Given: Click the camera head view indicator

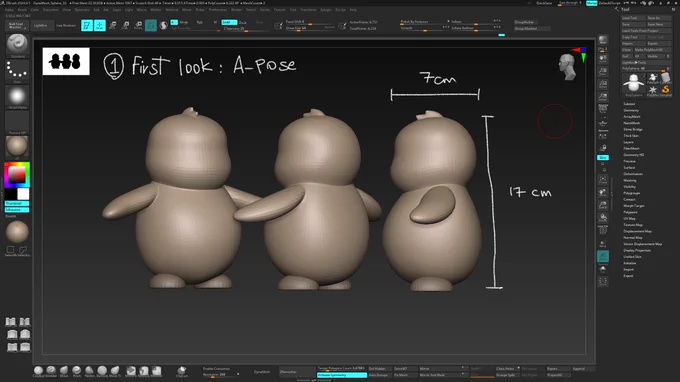Looking at the screenshot, I should point(568,67).
